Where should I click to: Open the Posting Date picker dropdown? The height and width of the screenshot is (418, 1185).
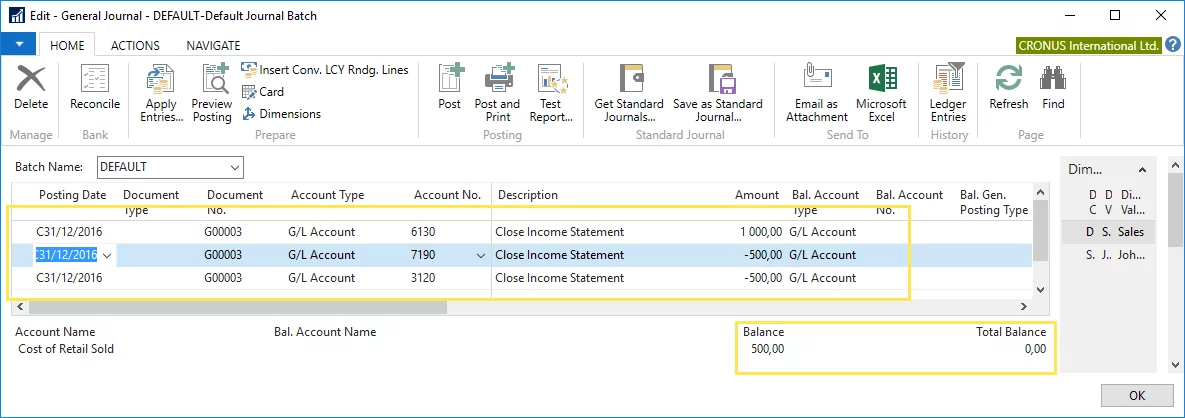pyautogui.click(x=107, y=255)
